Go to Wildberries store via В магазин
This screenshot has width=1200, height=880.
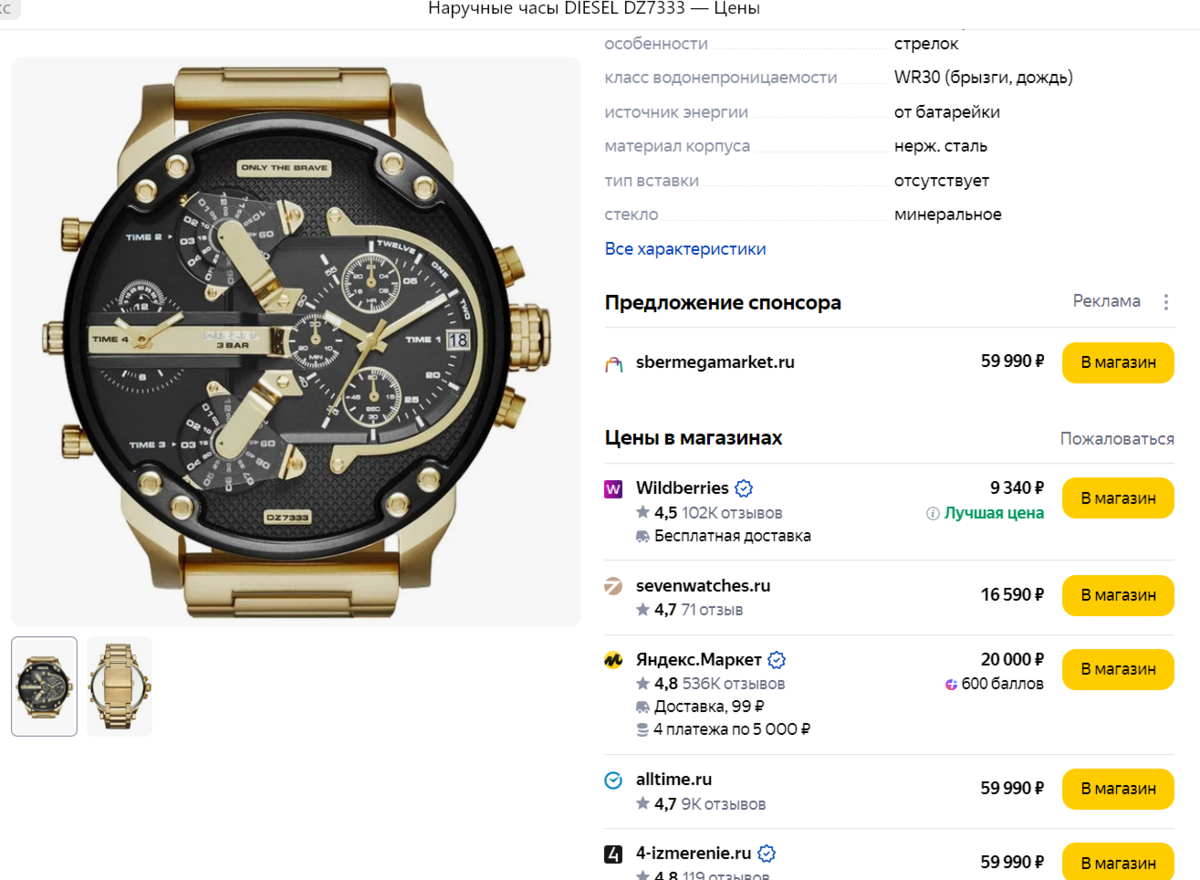point(1118,498)
